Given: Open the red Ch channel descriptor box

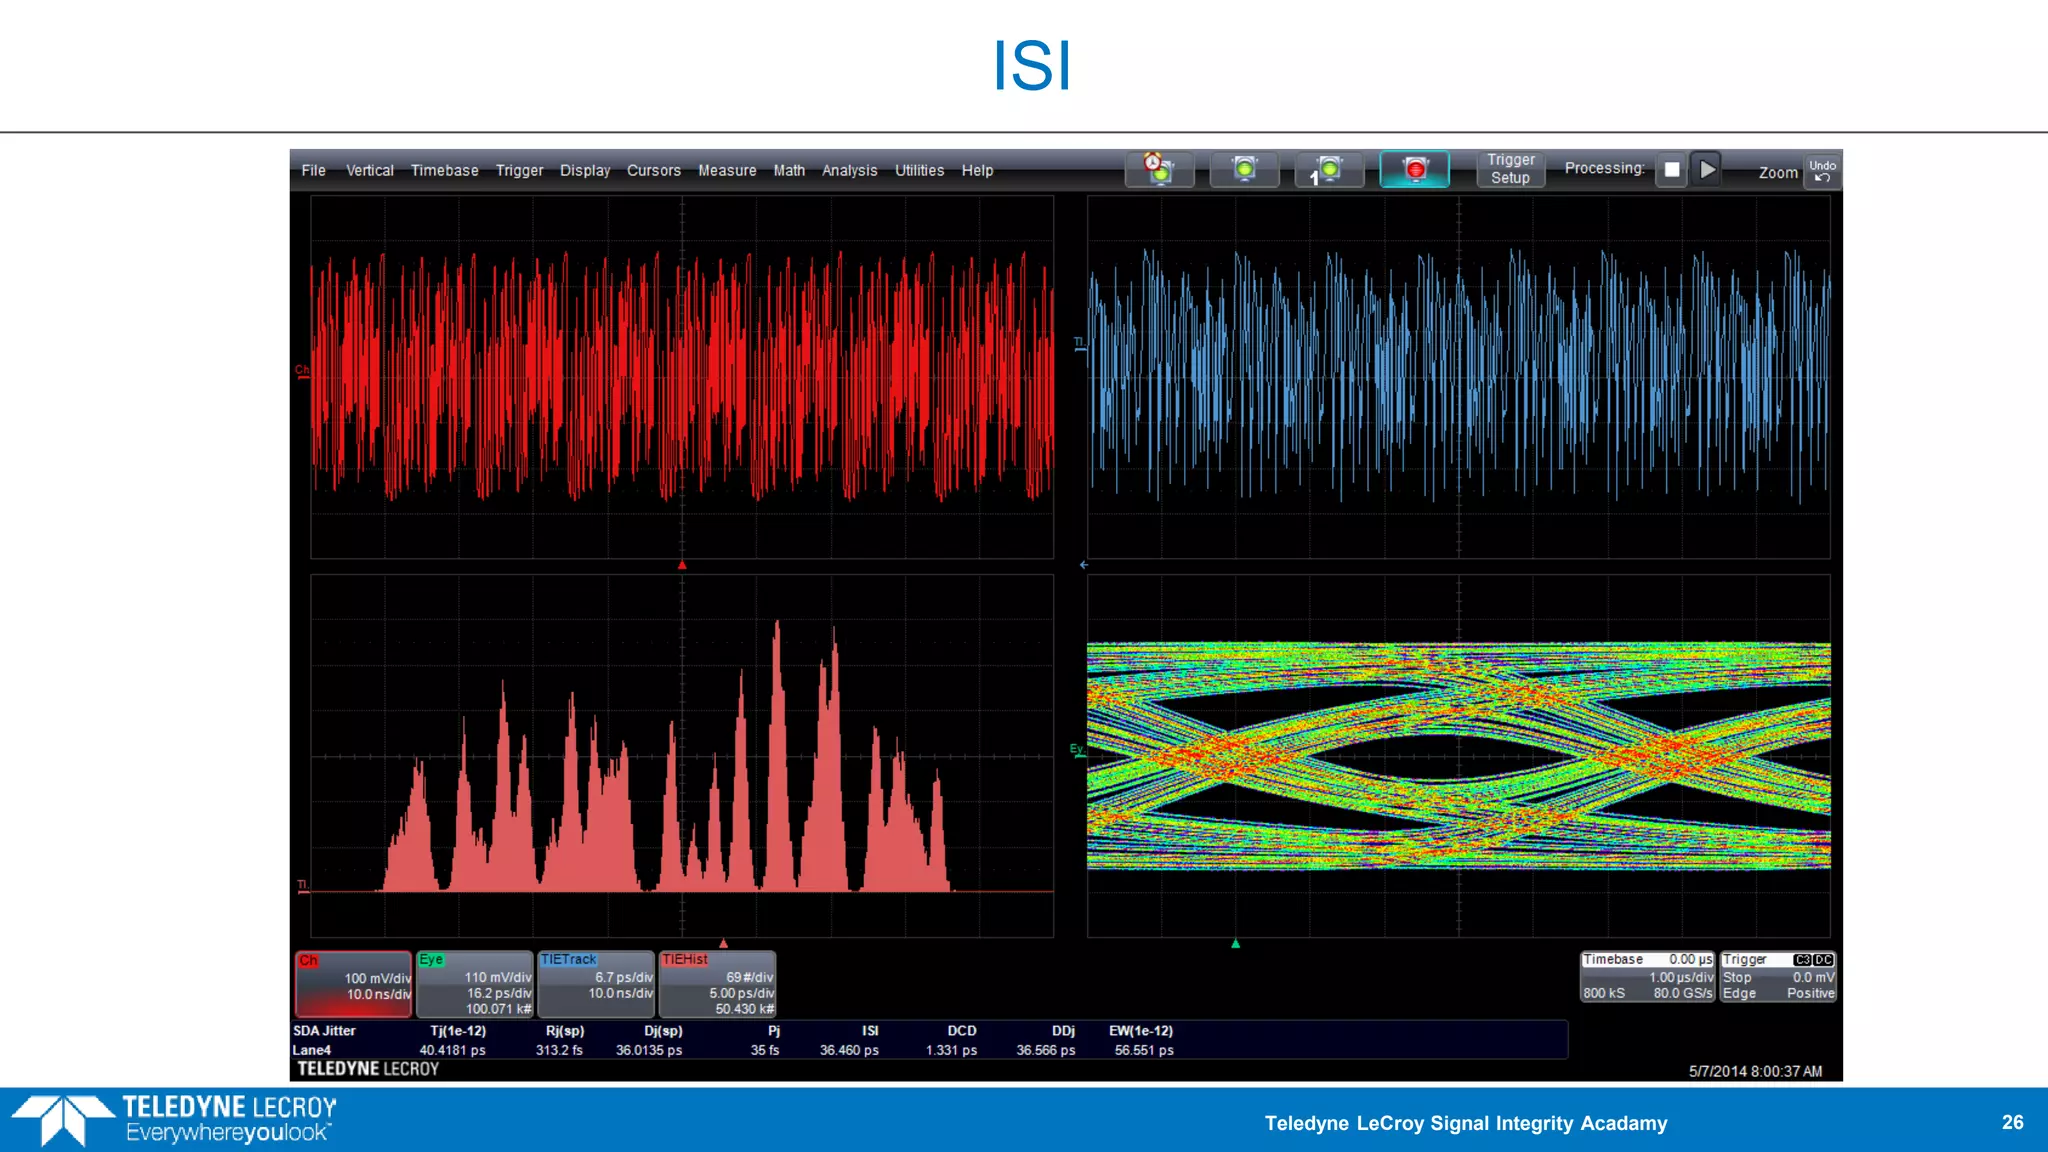Looking at the screenshot, I should (x=353, y=984).
